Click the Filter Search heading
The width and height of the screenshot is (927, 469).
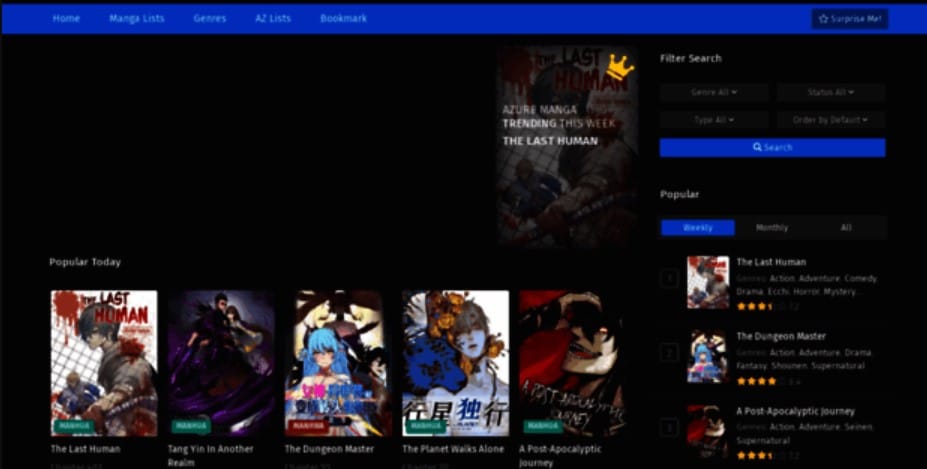point(691,58)
